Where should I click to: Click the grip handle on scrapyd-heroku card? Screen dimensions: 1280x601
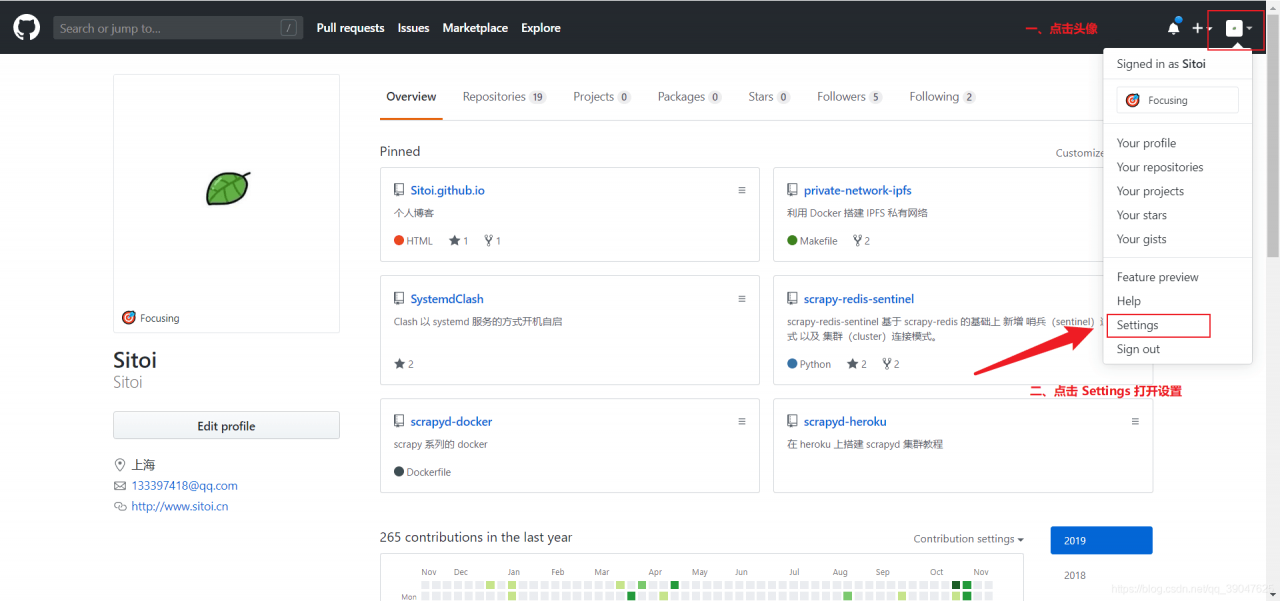tap(1135, 422)
